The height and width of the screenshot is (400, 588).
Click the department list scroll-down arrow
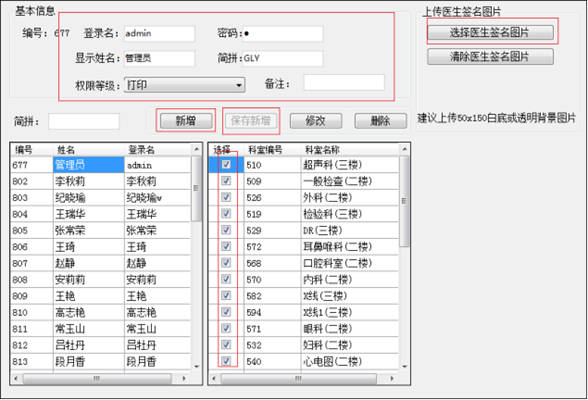404,366
